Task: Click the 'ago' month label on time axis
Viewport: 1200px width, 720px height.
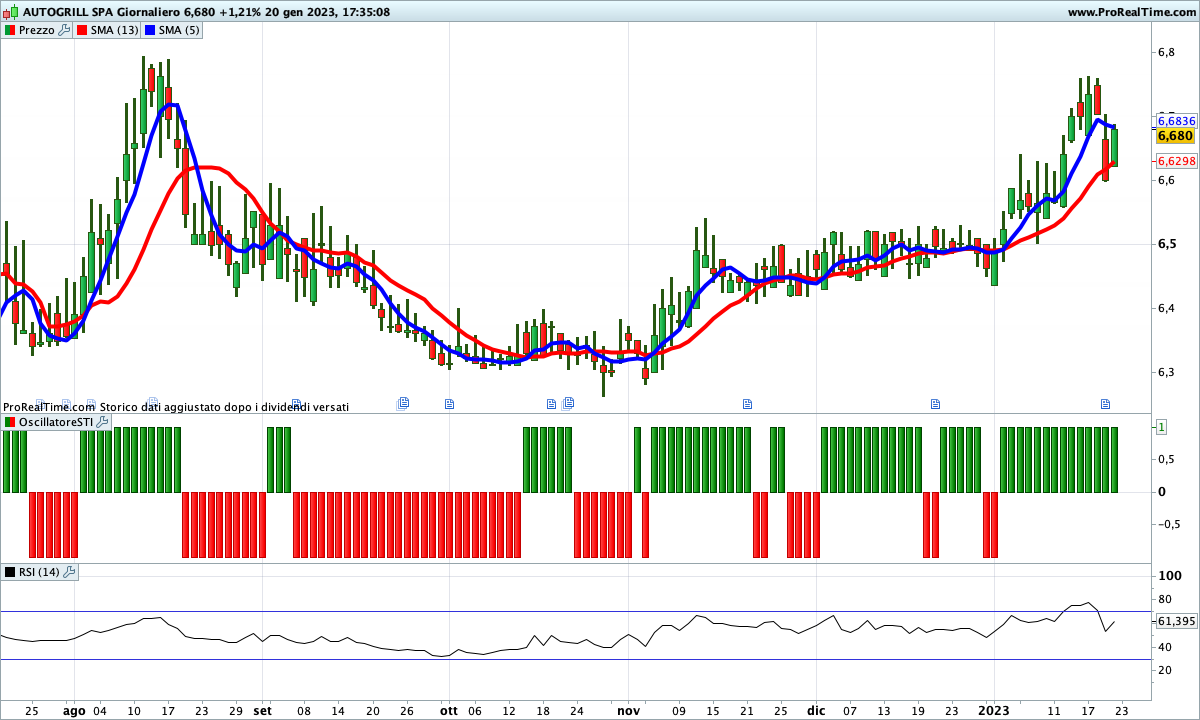Action: pyautogui.click(x=75, y=711)
